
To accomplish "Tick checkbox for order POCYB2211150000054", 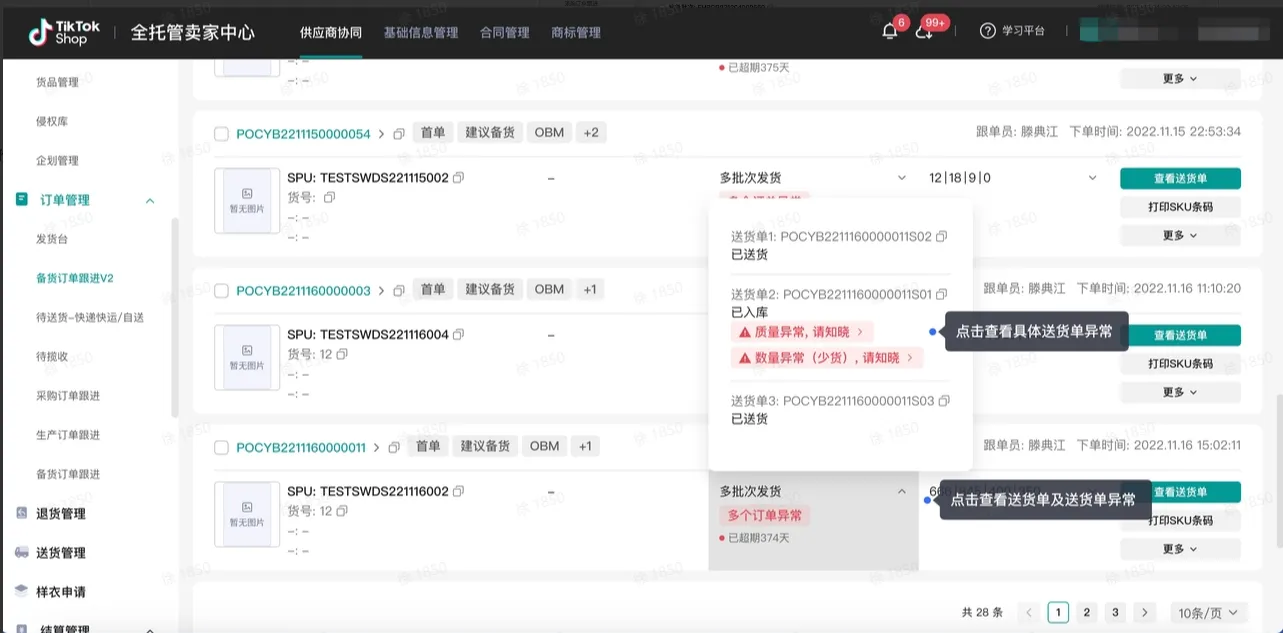I will [x=222, y=134].
